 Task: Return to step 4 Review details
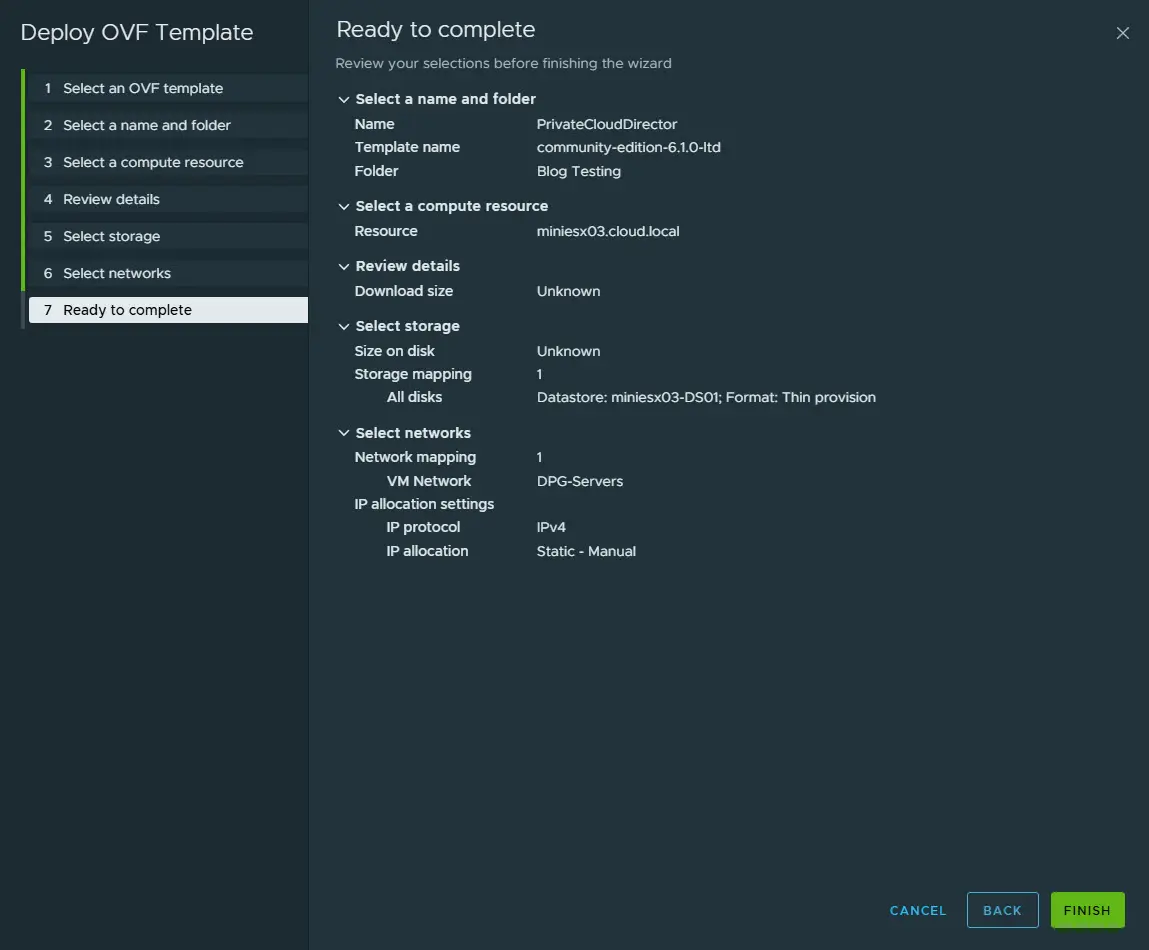[111, 199]
